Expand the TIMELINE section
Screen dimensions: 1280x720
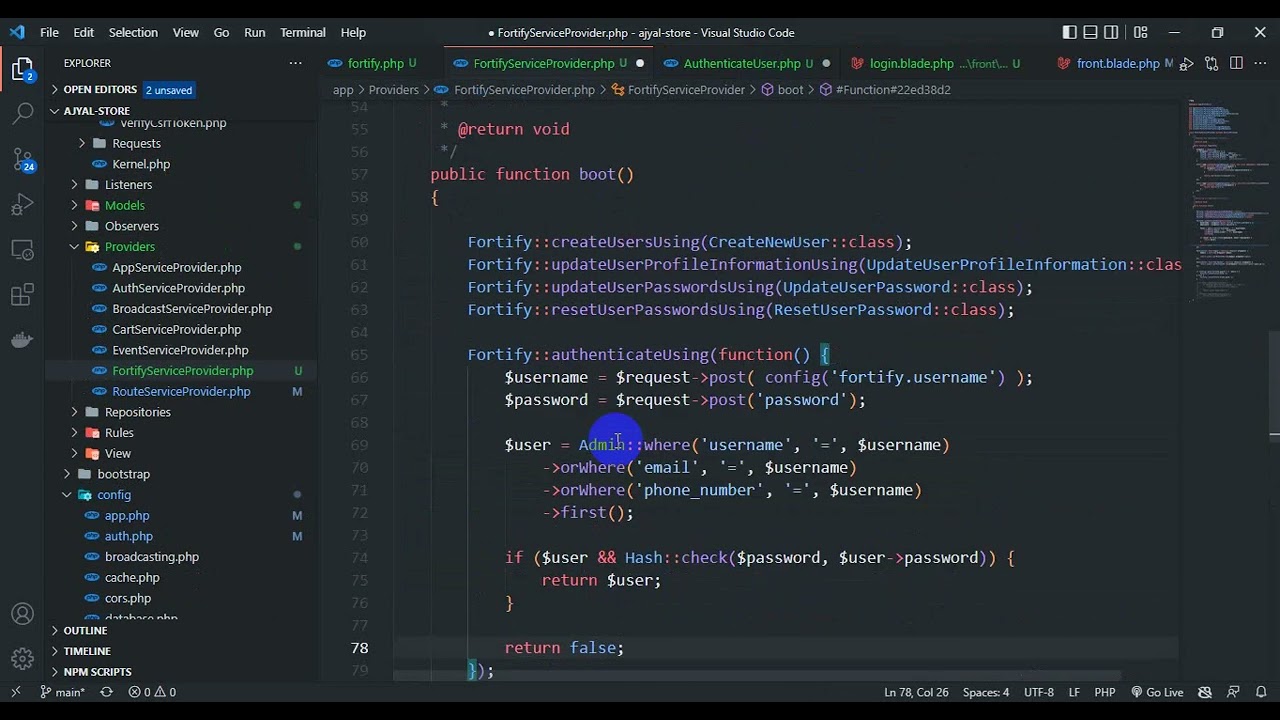pyautogui.click(x=86, y=651)
